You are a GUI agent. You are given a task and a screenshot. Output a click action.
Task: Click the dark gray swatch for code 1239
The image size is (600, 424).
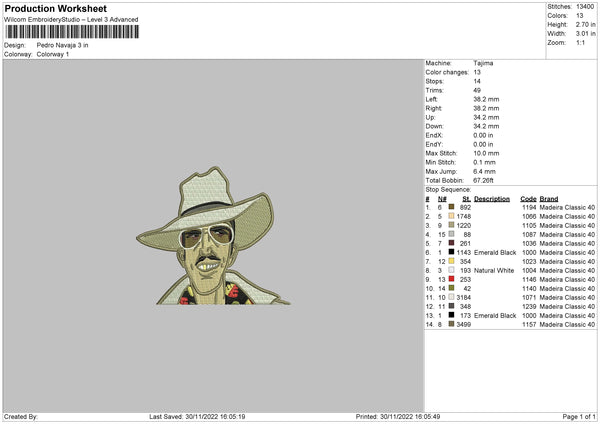(x=452, y=306)
